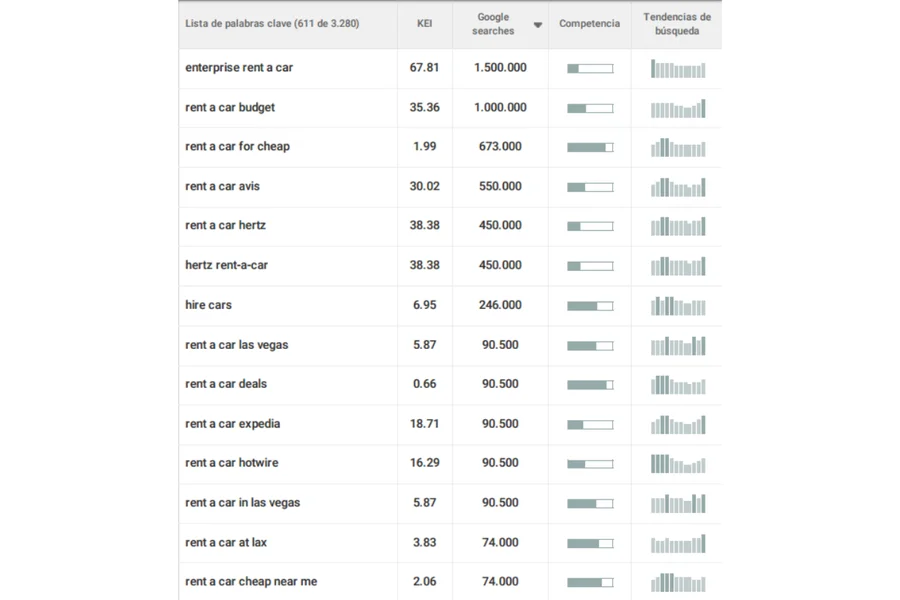Viewport: 900px width, 600px height.
Task: Select the Tendencias de búsqueda column header
Action: click(x=677, y=24)
